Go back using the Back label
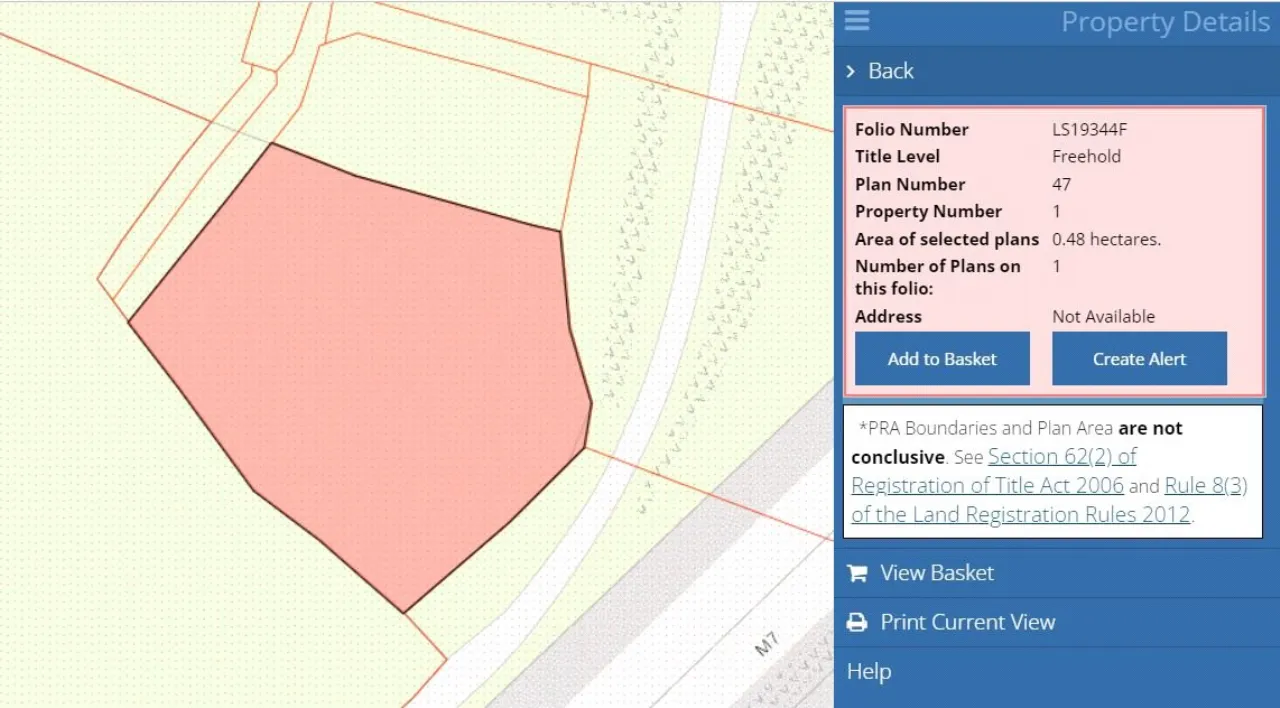Screen dimensions: 1280x708 (x=890, y=71)
